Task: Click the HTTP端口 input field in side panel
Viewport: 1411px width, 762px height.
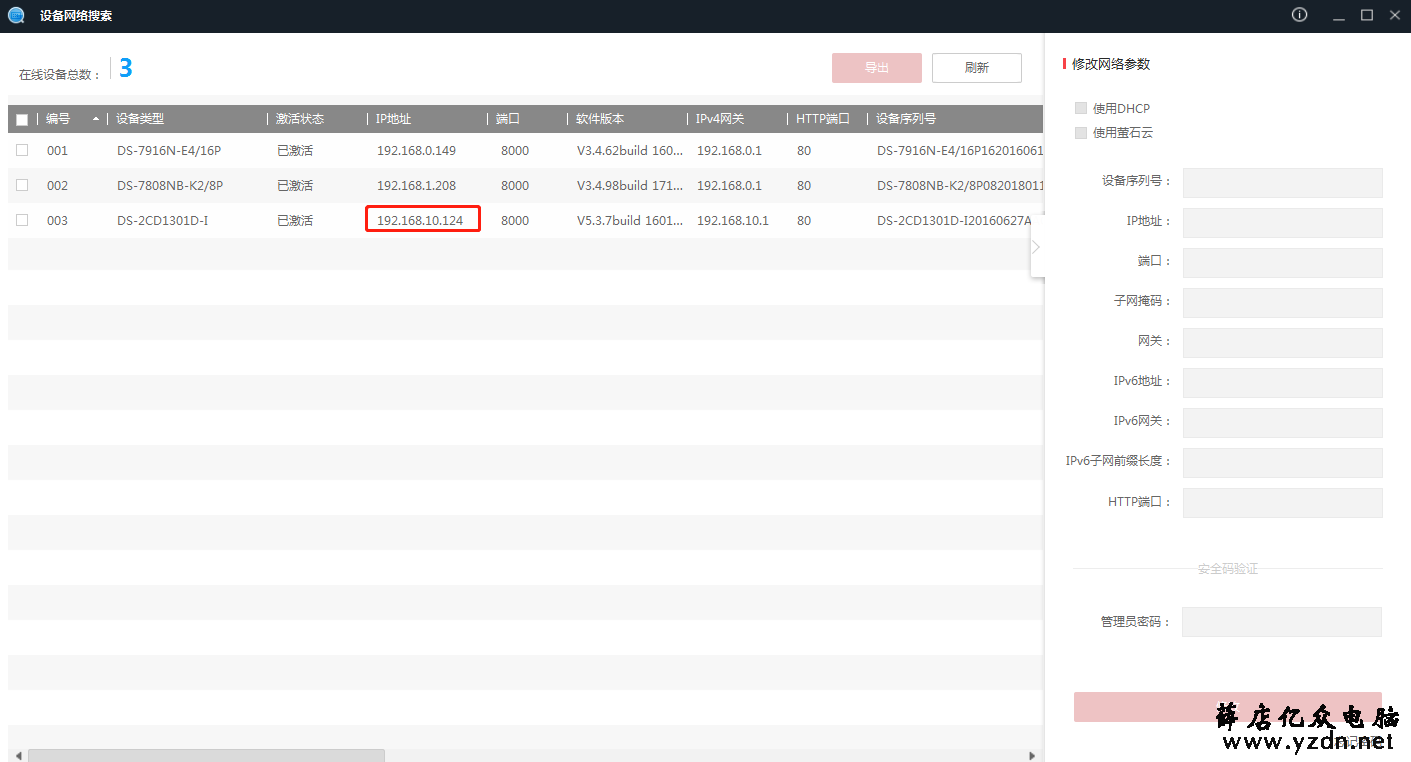Action: click(x=1283, y=503)
